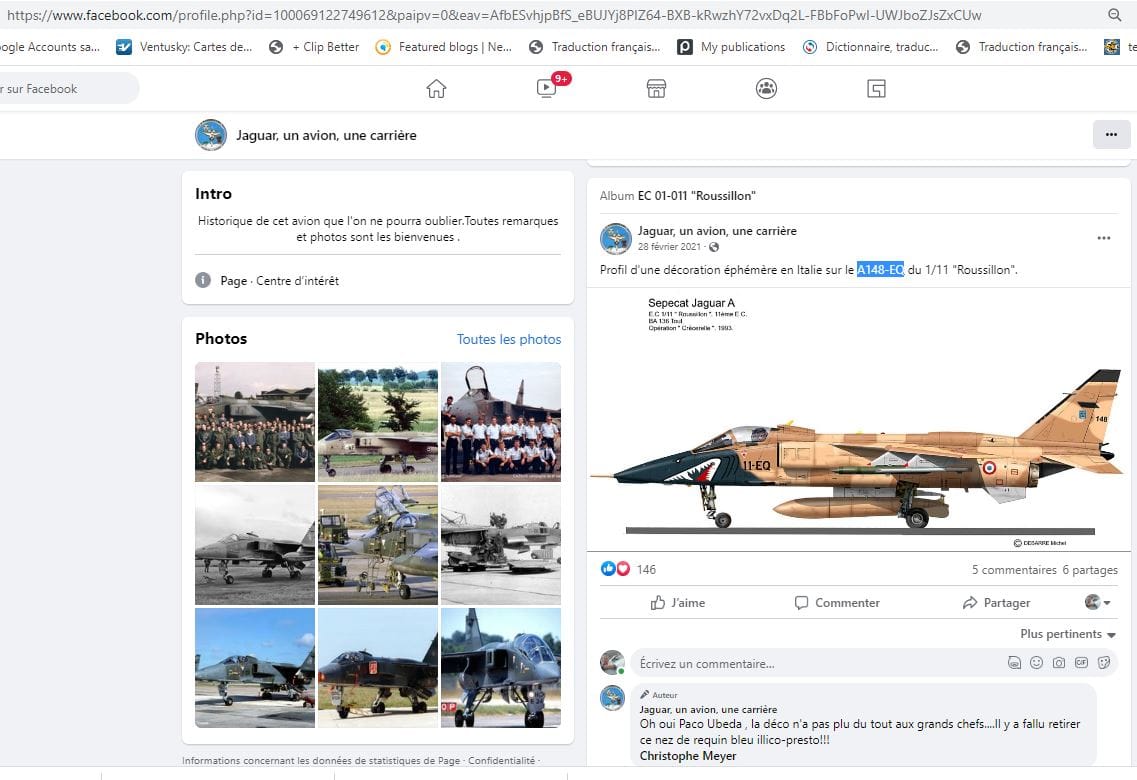
Task: Like the post with J'aime
Action: tap(677, 603)
